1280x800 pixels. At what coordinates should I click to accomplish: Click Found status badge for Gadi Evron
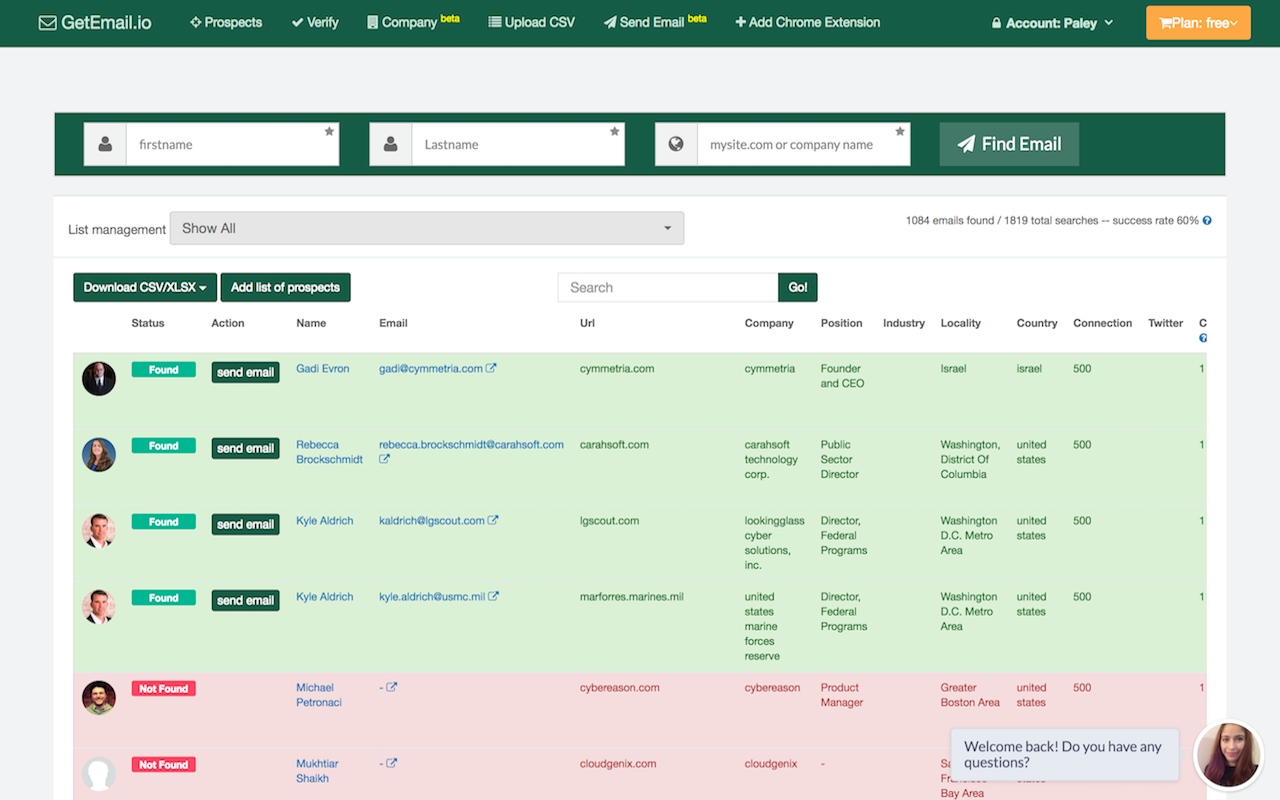click(x=164, y=369)
